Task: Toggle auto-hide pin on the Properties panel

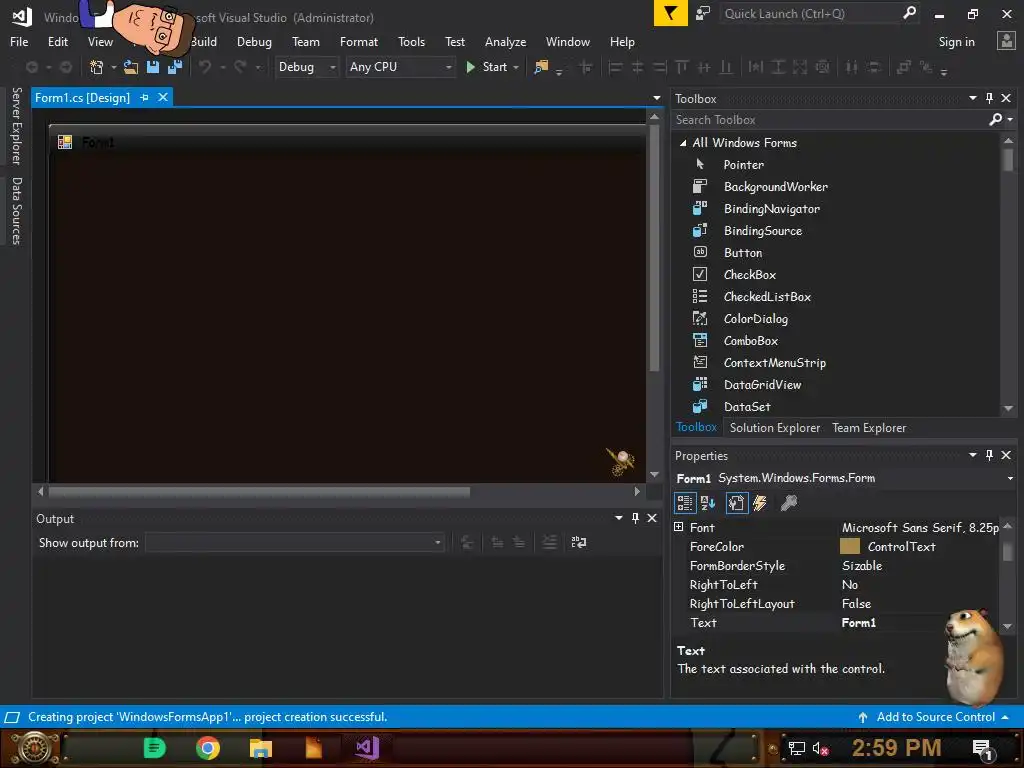Action: pos(989,455)
